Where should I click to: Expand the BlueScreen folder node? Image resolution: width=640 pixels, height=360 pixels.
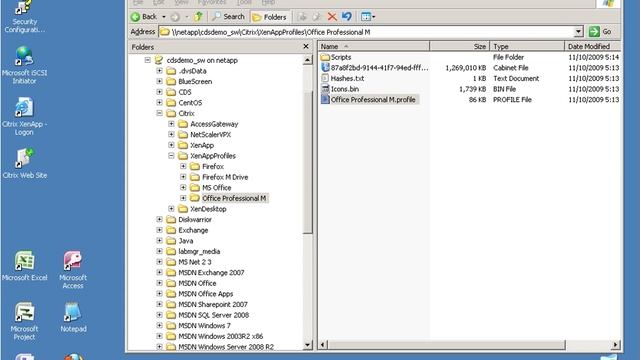(160, 81)
